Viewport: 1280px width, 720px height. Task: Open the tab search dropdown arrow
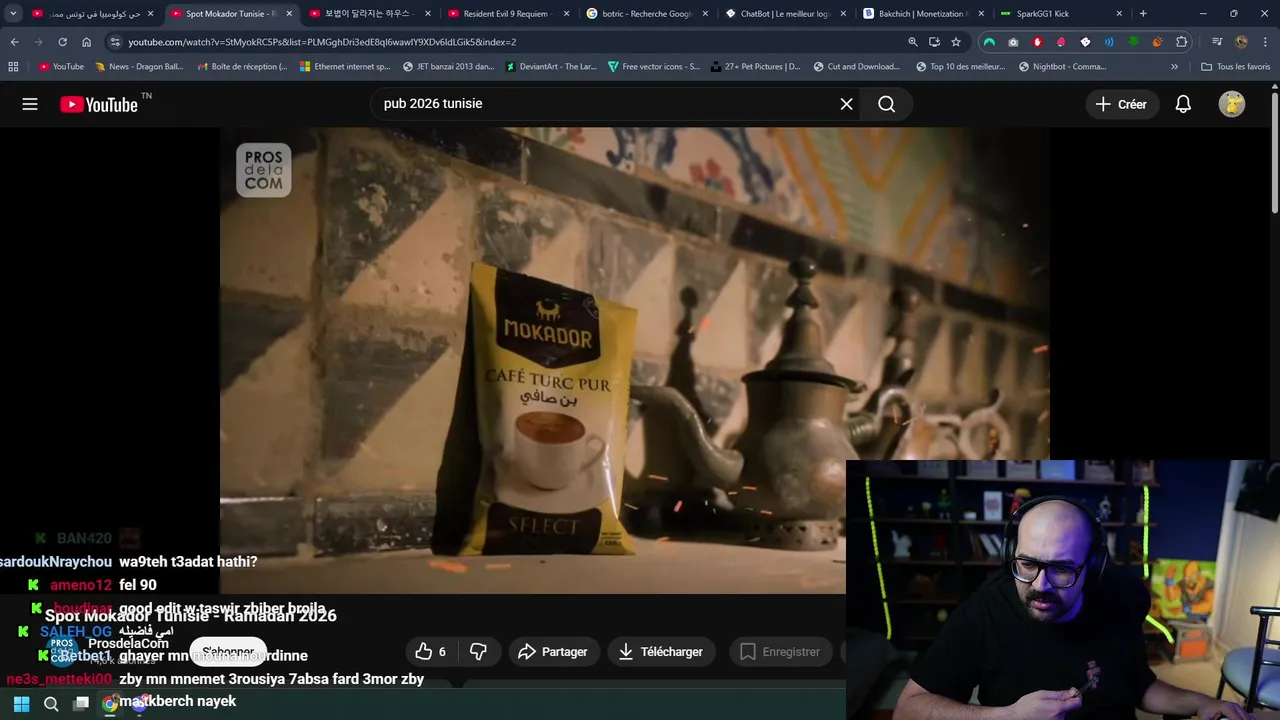coord(13,14)
